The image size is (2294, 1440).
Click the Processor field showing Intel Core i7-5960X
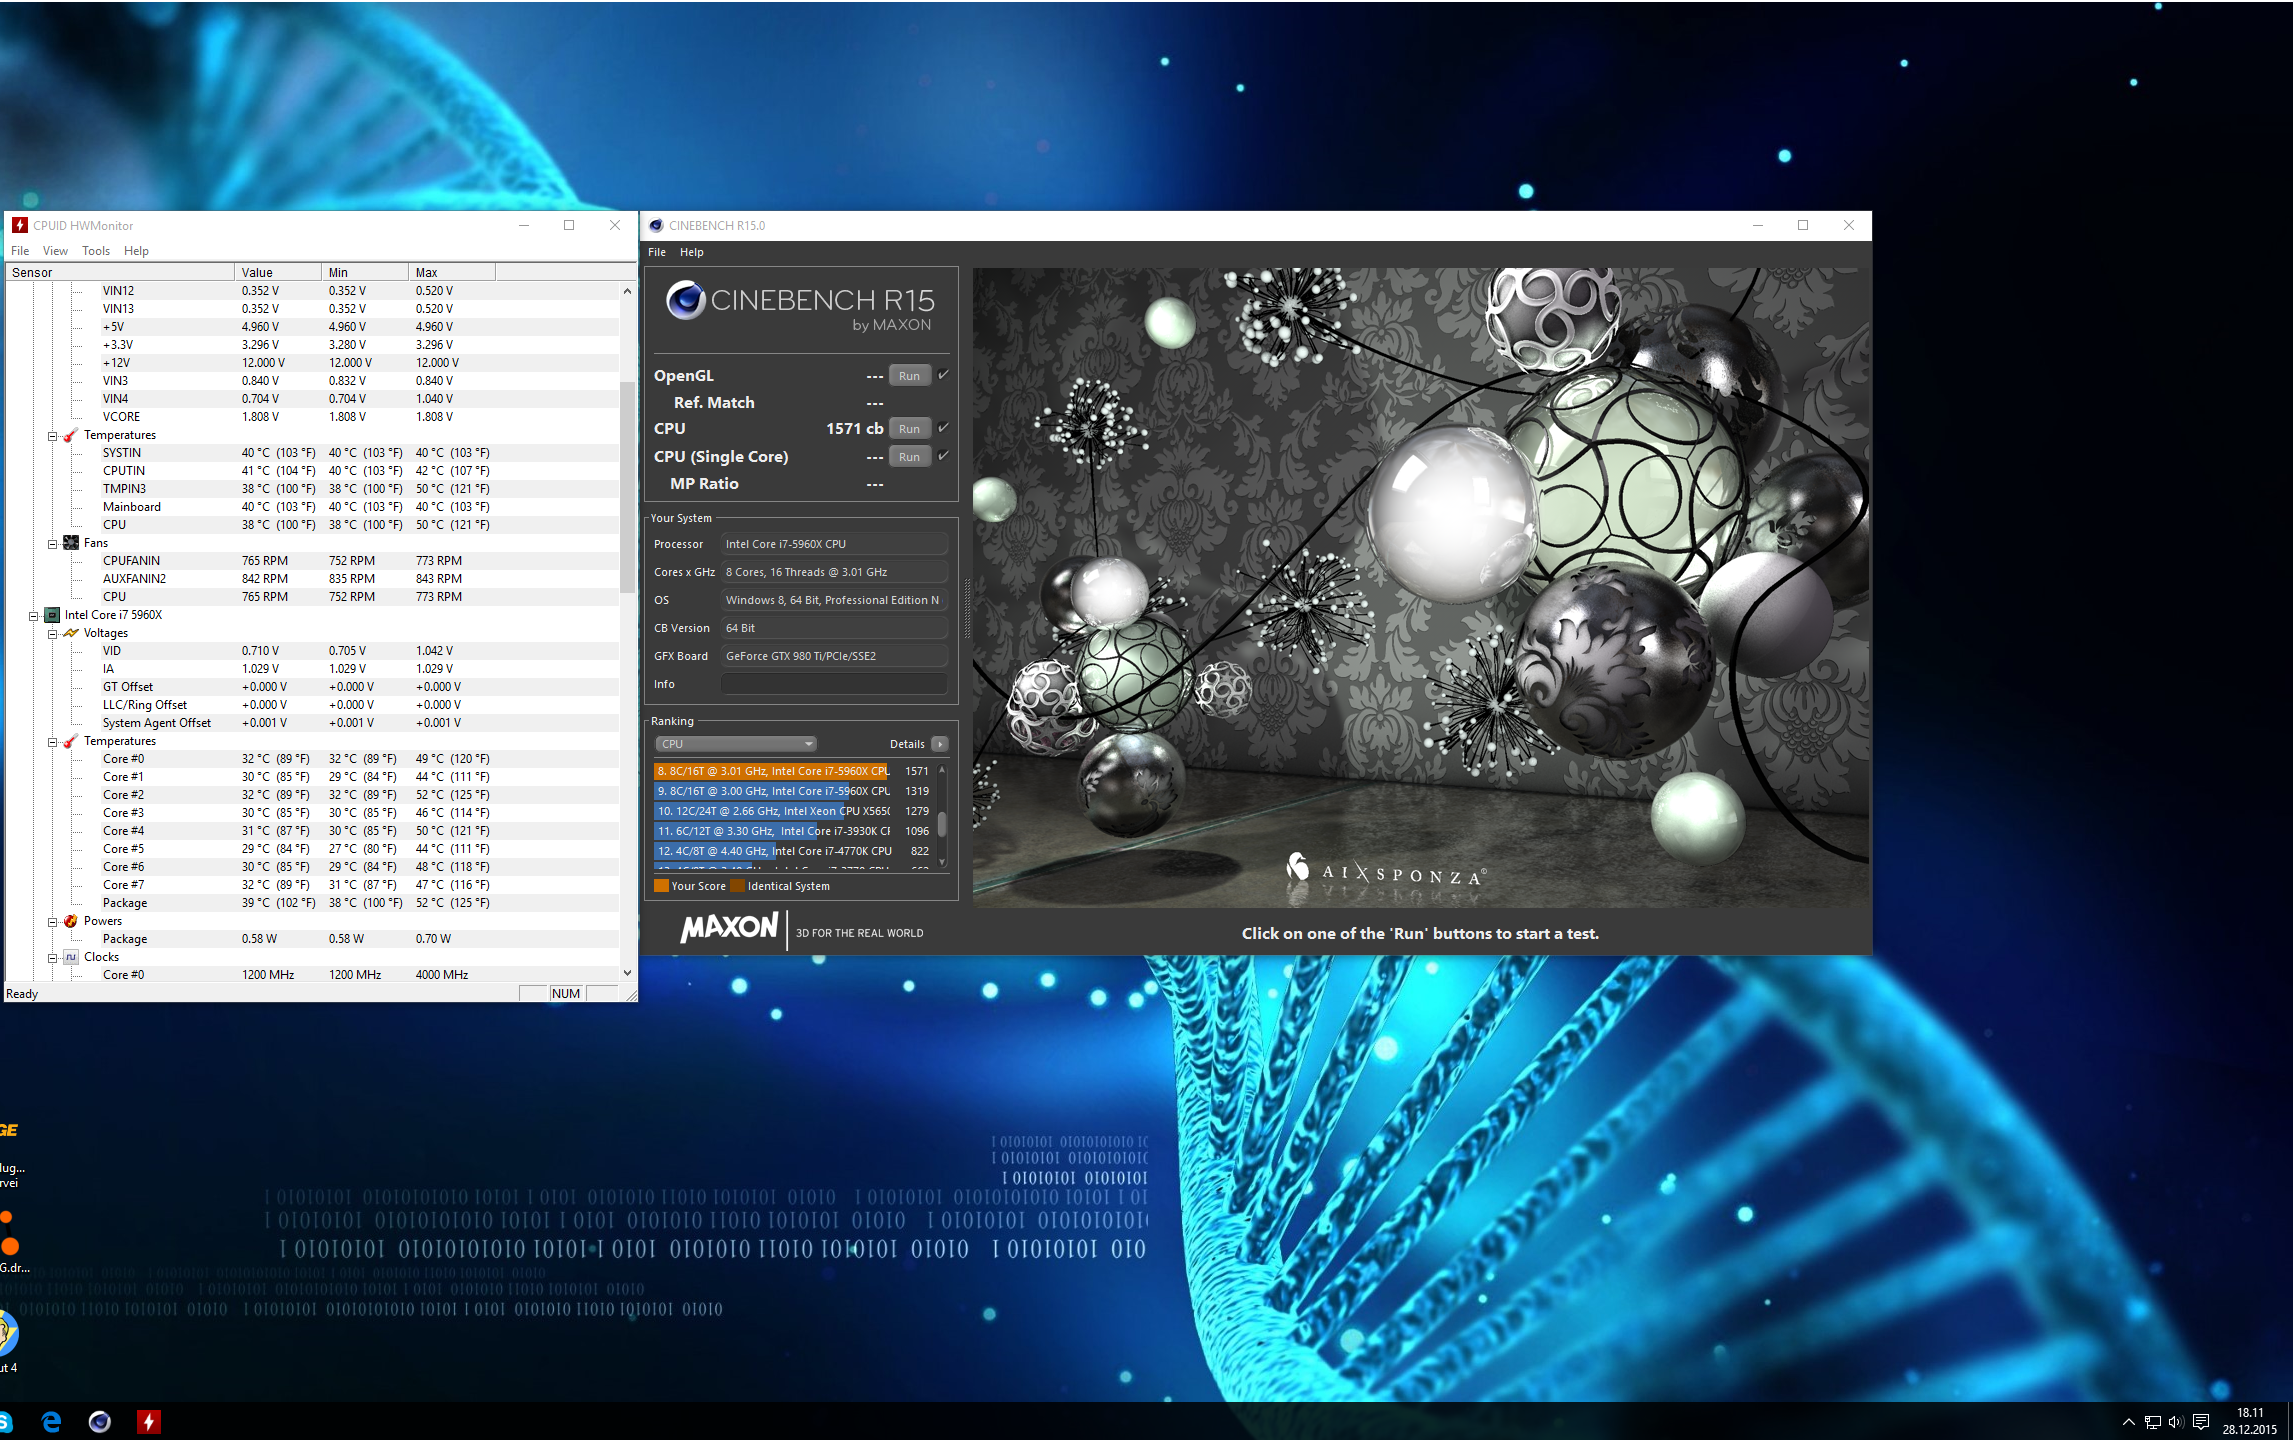point(834,544)
